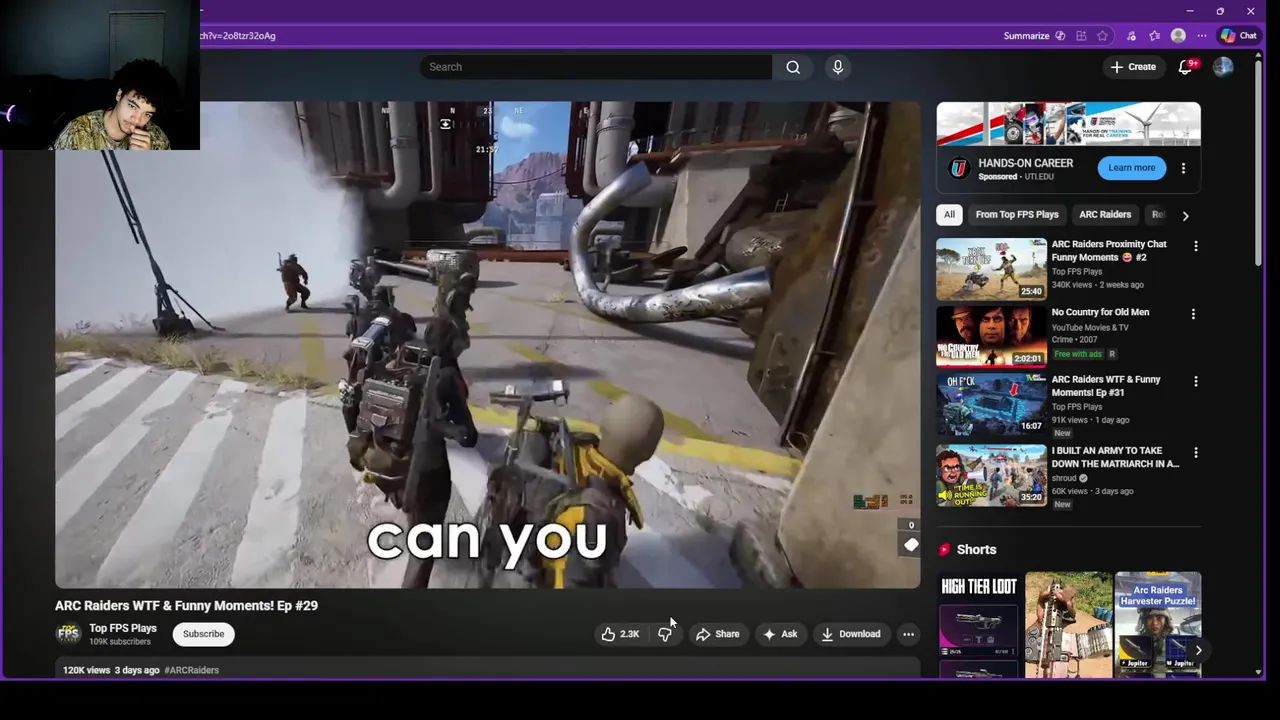Open Top FPS Plays channel avatar
The width and height of the screenshot is (1280, 720).
[68, 634]
